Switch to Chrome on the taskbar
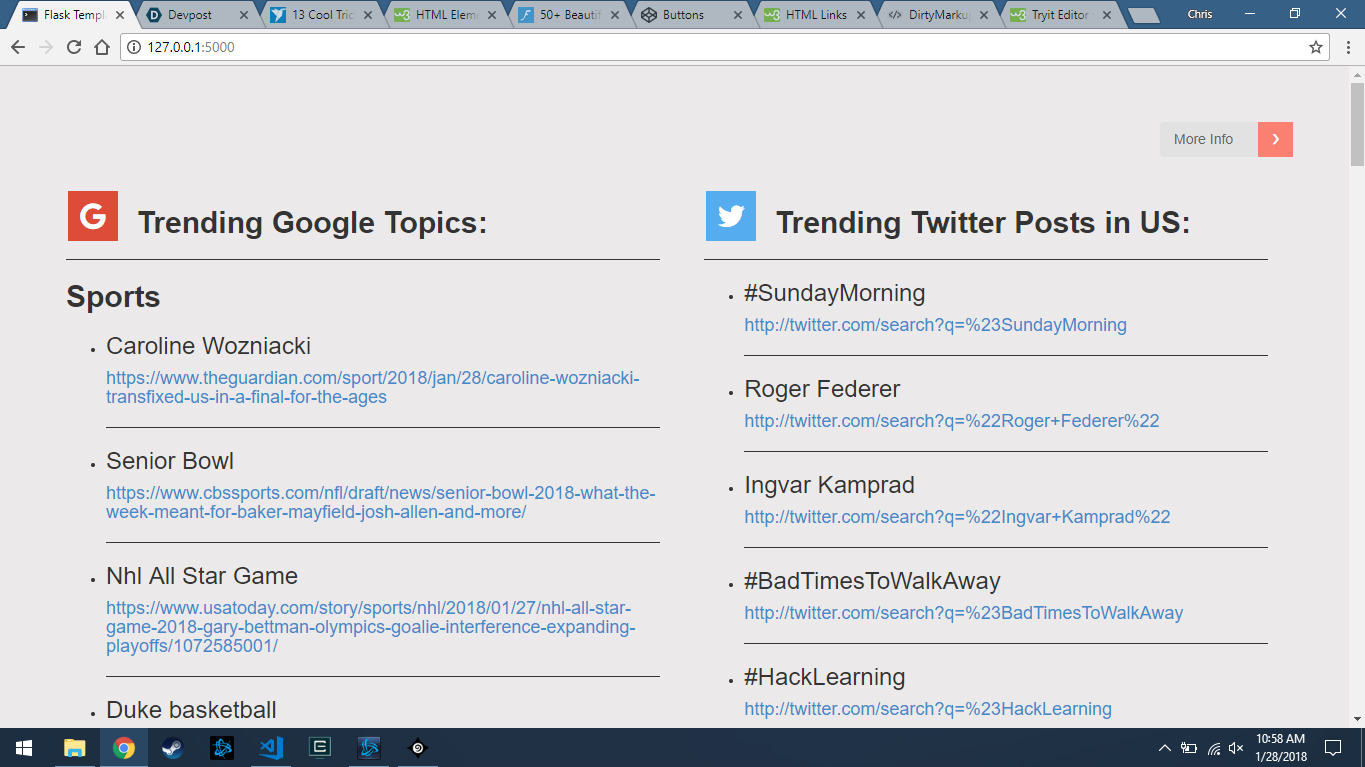 (x=124, y=748)
